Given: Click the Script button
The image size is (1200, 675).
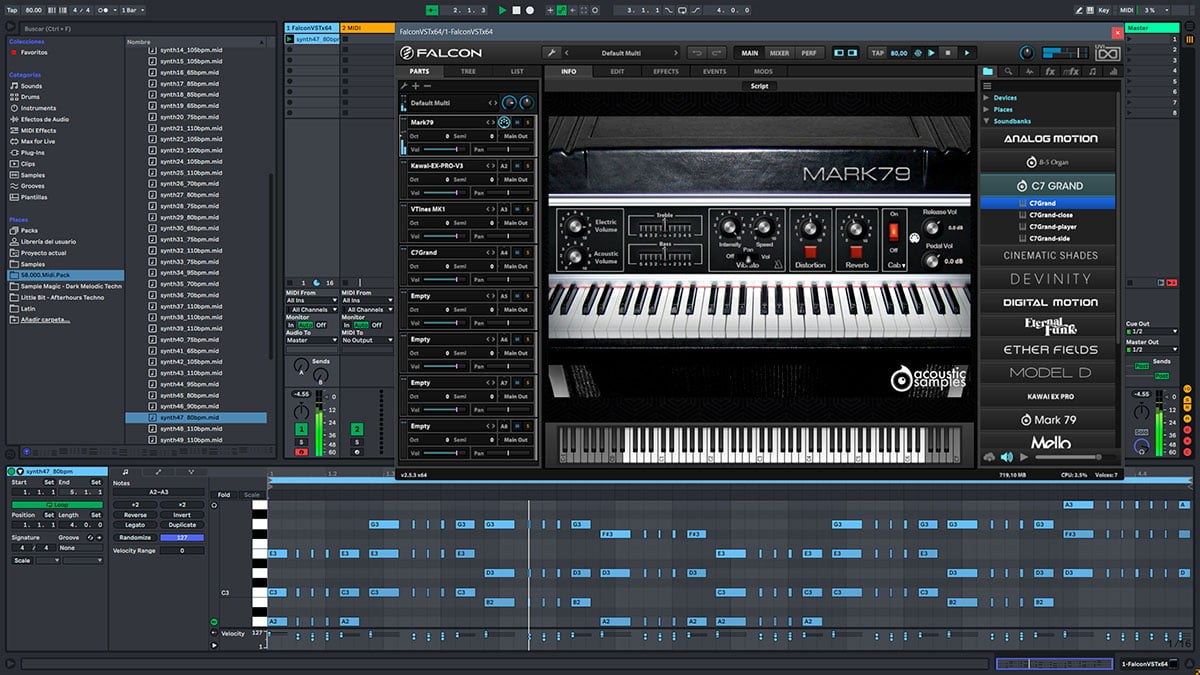Looking at the screenshot, I should [759, 86].
